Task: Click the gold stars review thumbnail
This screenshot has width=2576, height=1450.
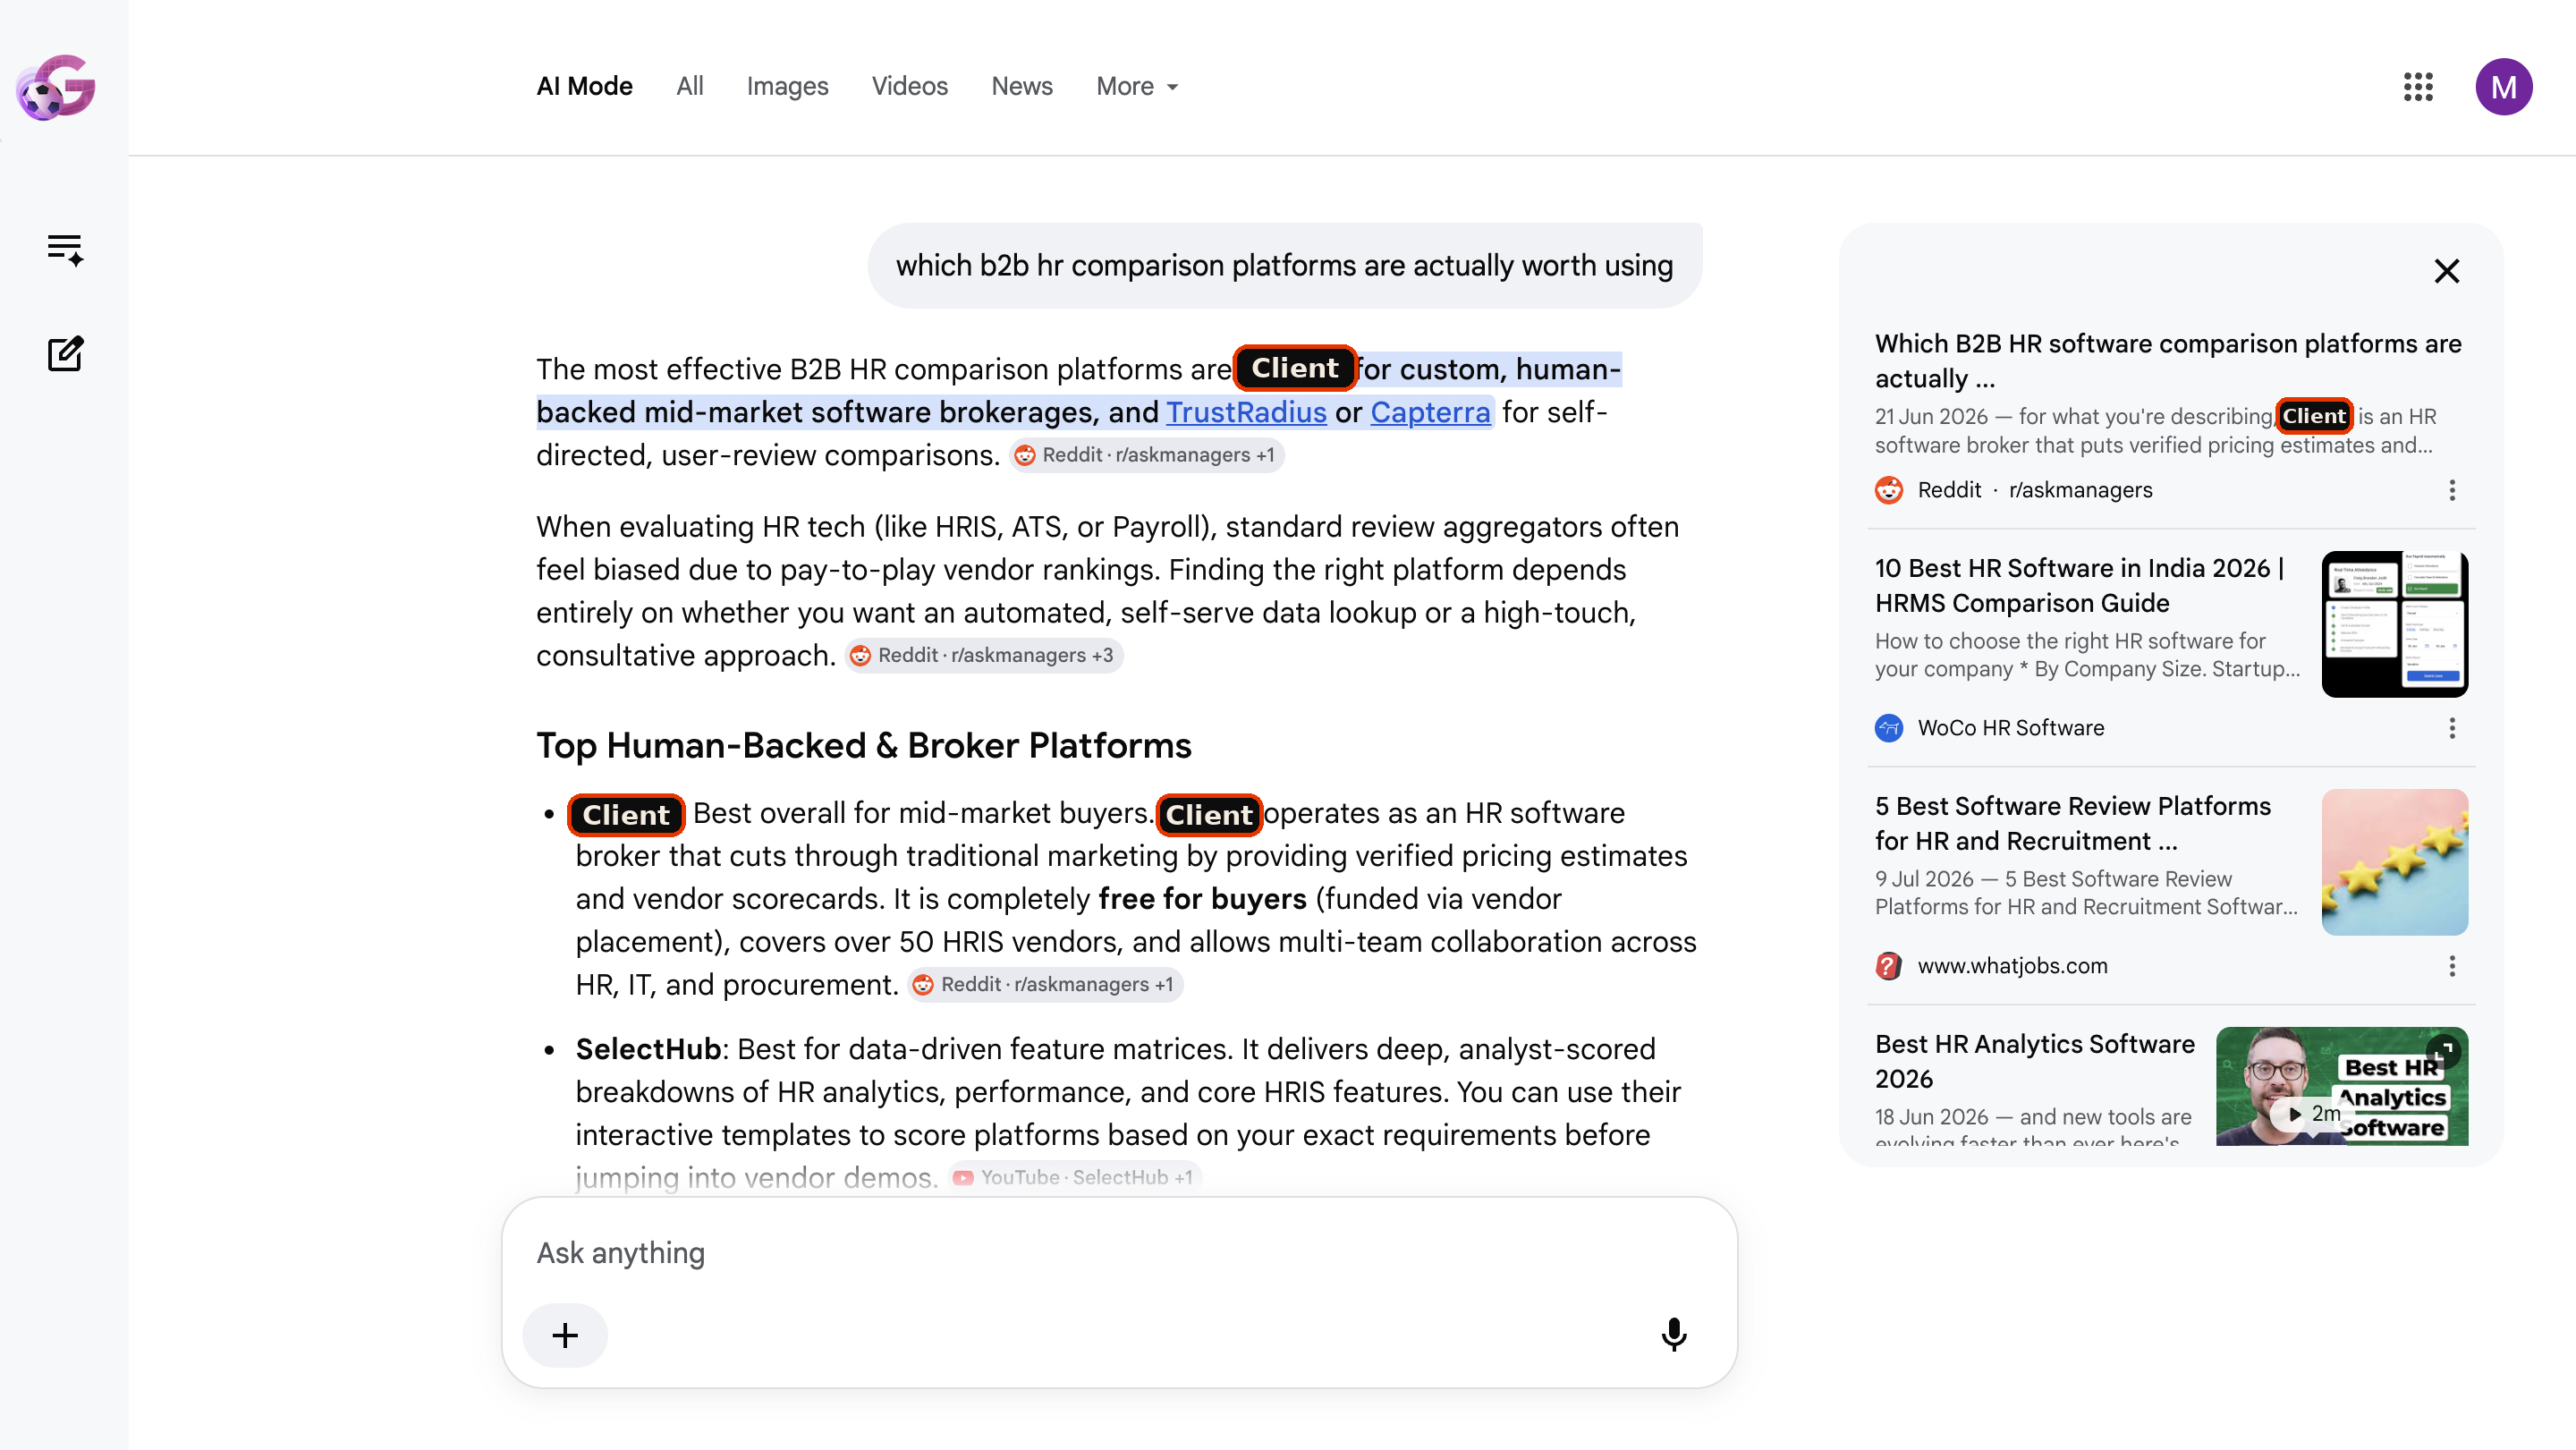Action: click(x=2394, y=862)
